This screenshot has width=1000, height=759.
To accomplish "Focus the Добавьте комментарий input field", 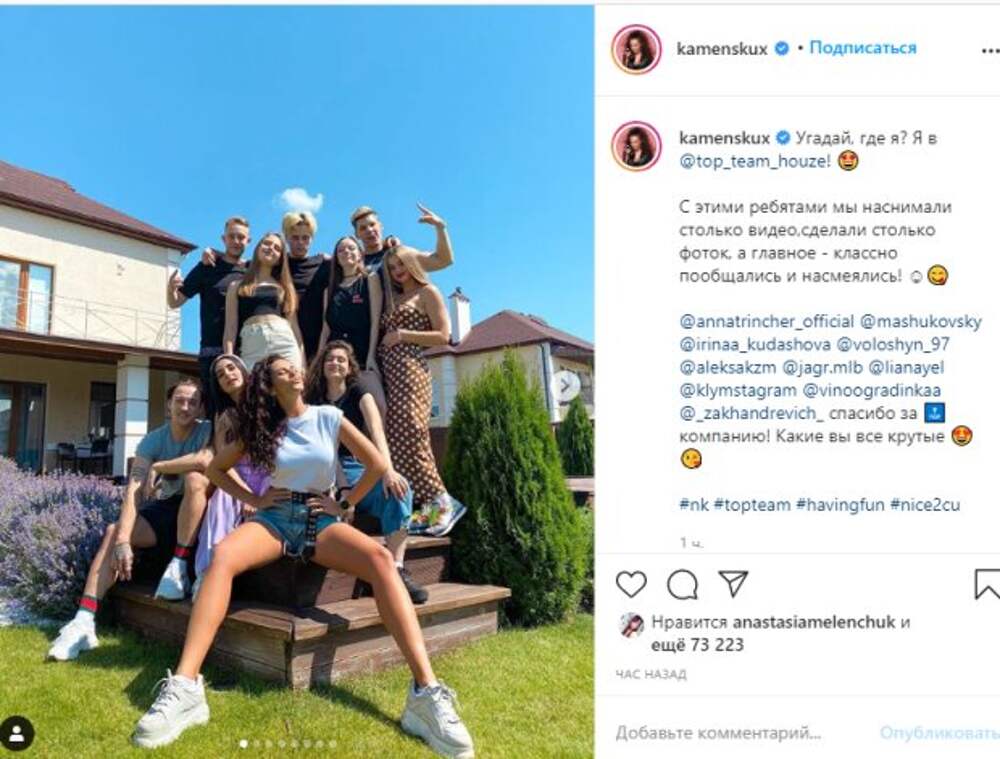I will click(x=740, y=733).
